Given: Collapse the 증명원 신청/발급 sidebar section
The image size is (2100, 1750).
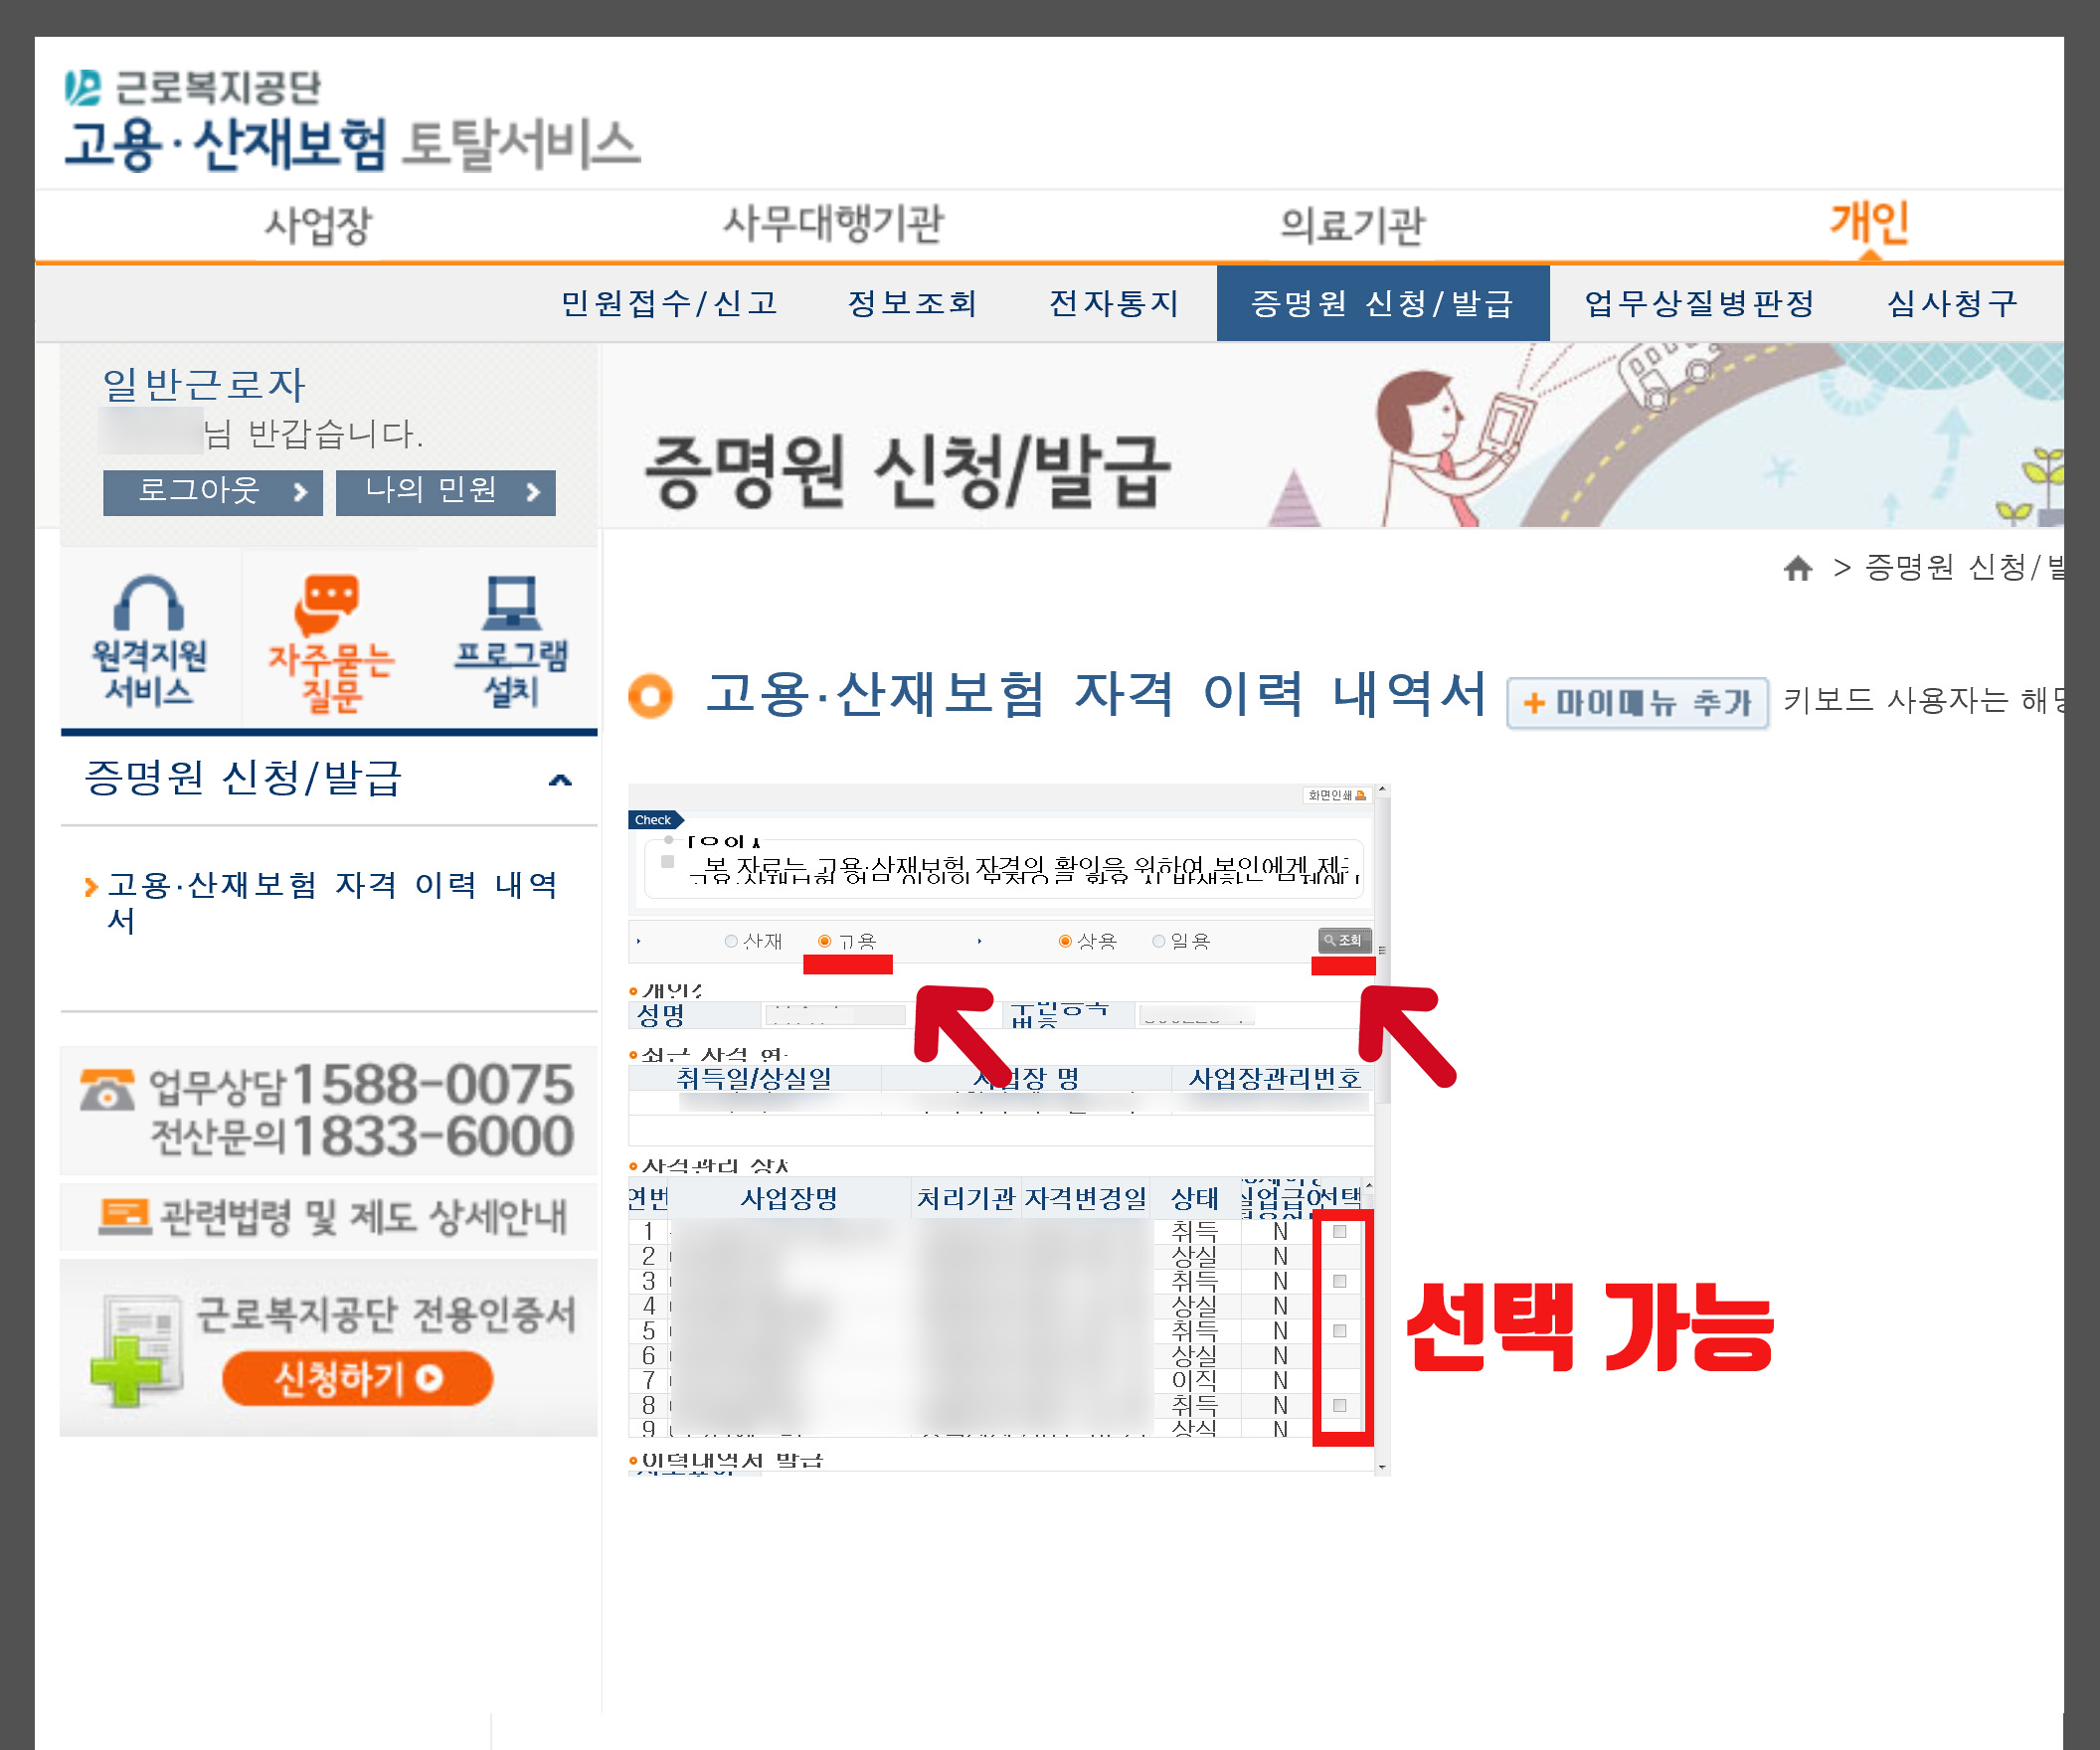Looking at the screenshot, I should tap(560, 779).
